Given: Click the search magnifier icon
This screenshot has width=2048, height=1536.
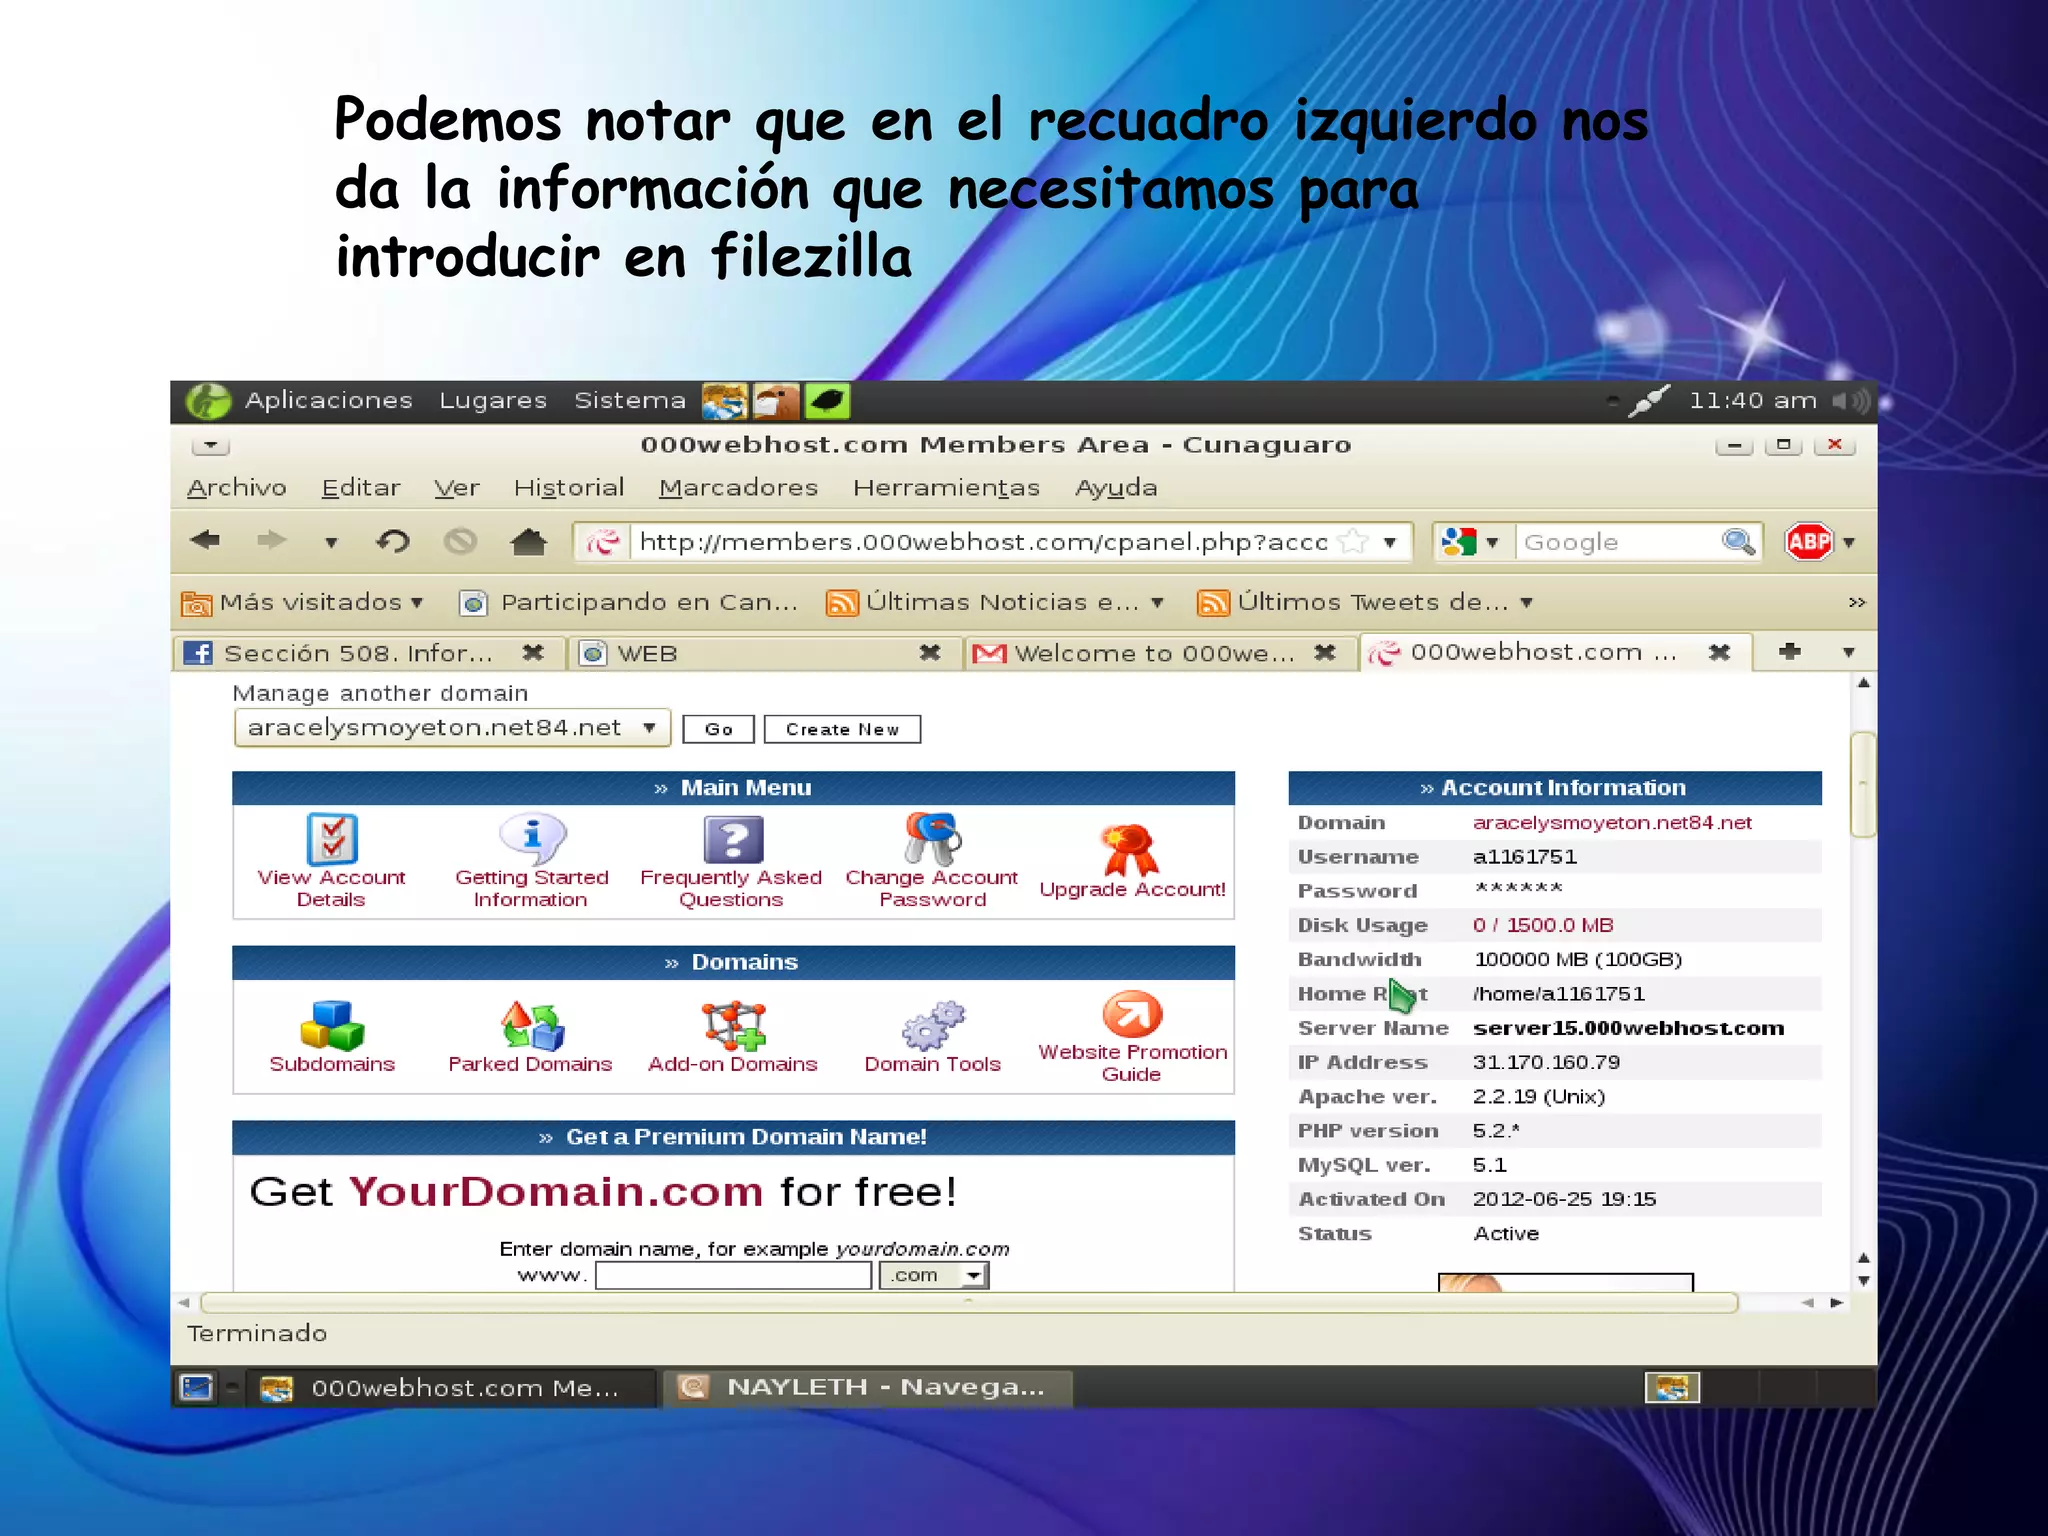Looking at the screenshot, I should coord(1738,542).
